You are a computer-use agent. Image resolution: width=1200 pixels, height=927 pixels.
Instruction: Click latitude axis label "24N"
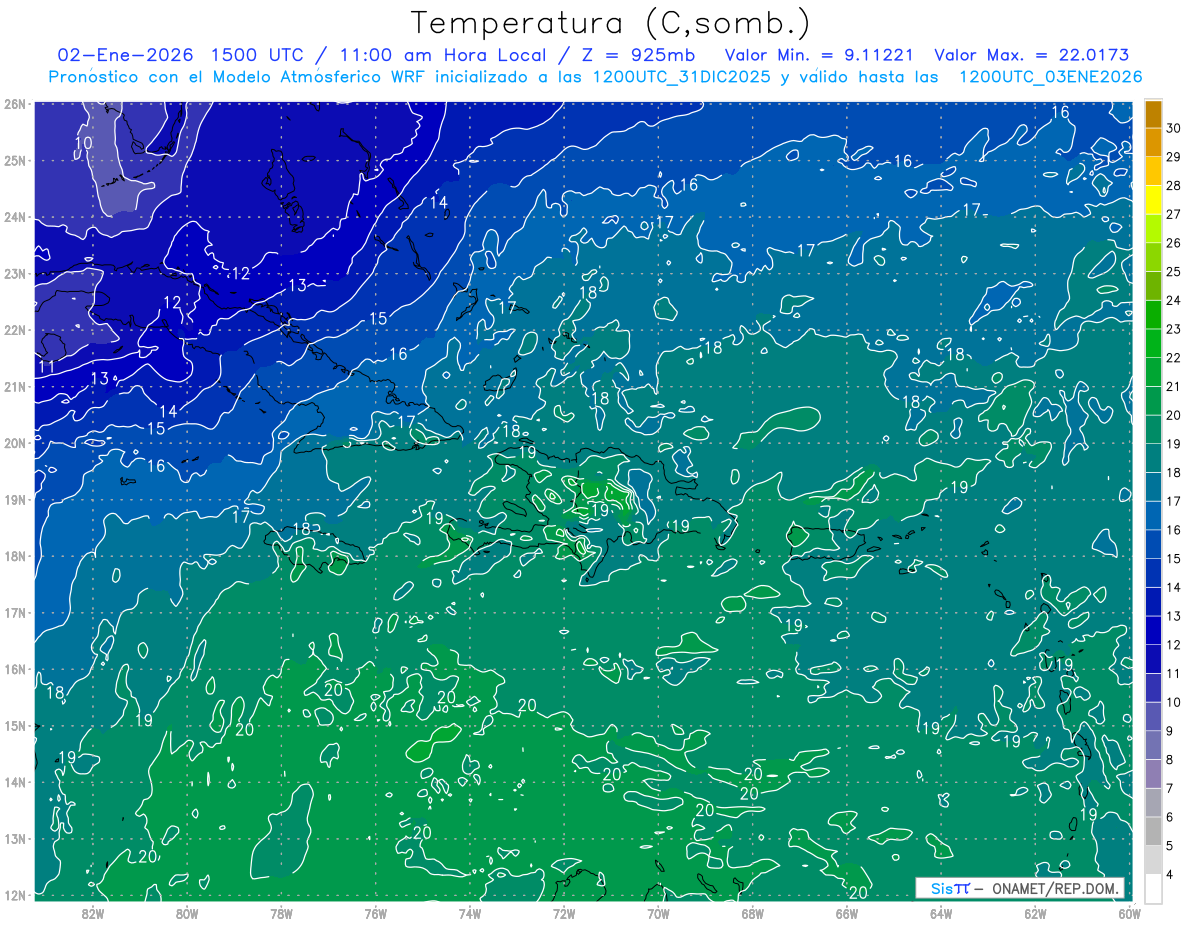pyautogui.click(x=14, y=217)
